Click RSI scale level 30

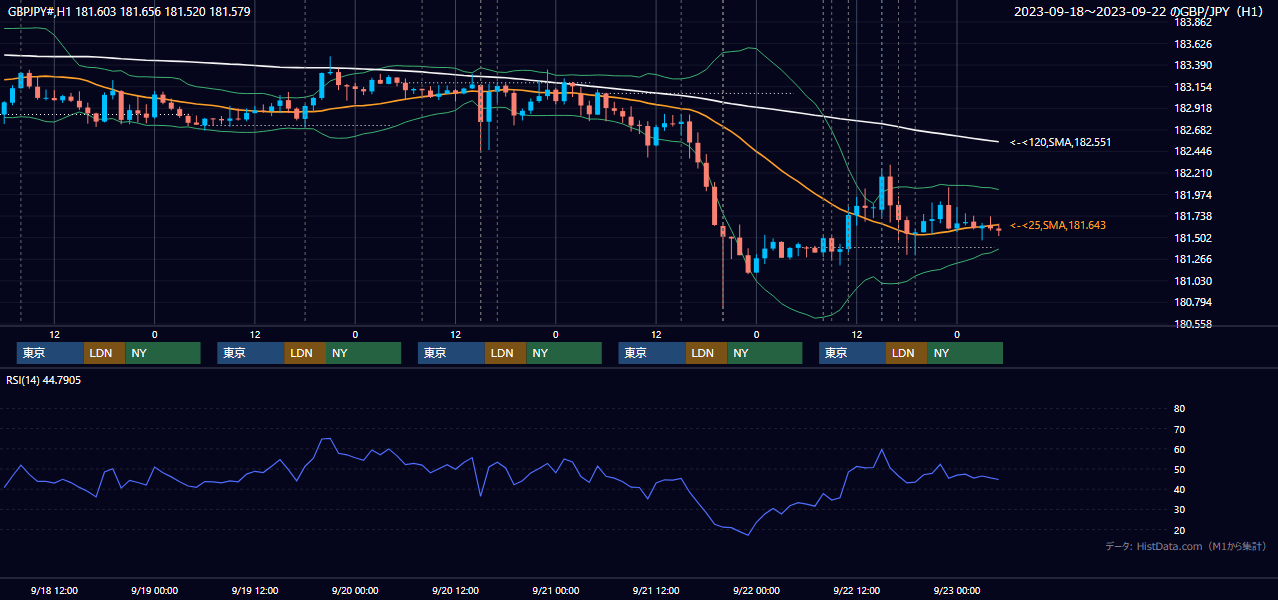pyautogui.click(x=1179, y=510)
